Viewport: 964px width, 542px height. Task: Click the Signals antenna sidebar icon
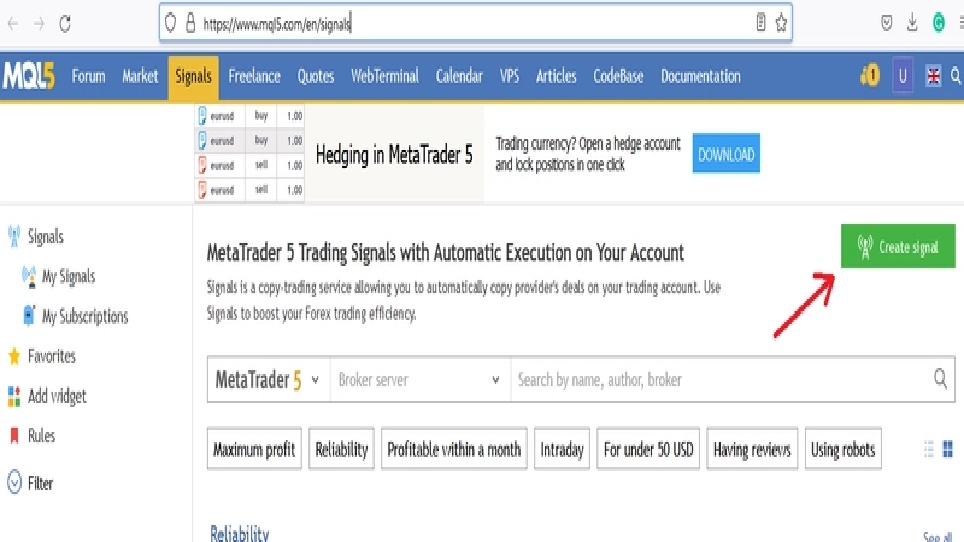(14, 237)
